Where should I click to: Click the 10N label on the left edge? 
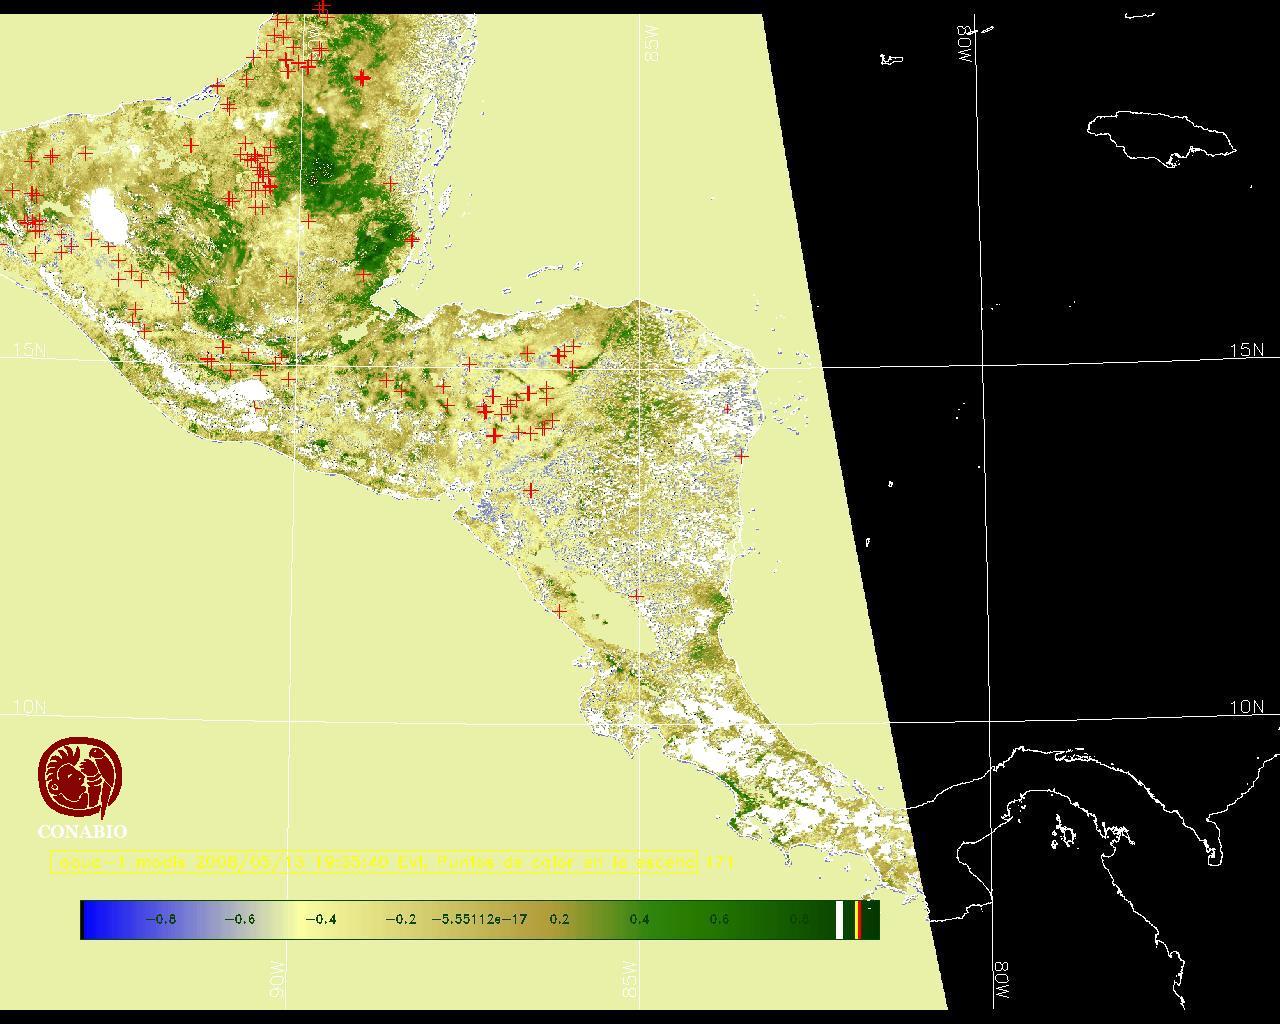click(29, 707)
